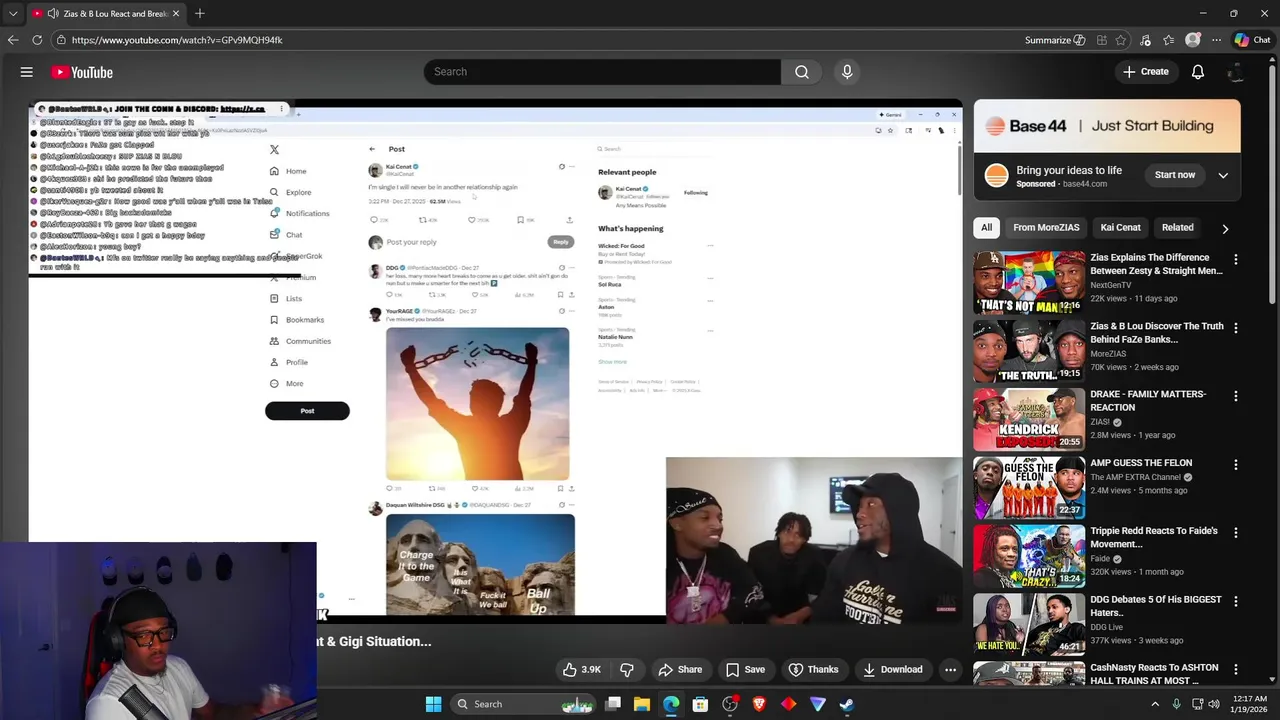Open the Edge profile icon
The height and width of the screenshot is (720, 1280).
click(x=1192, y=40)
